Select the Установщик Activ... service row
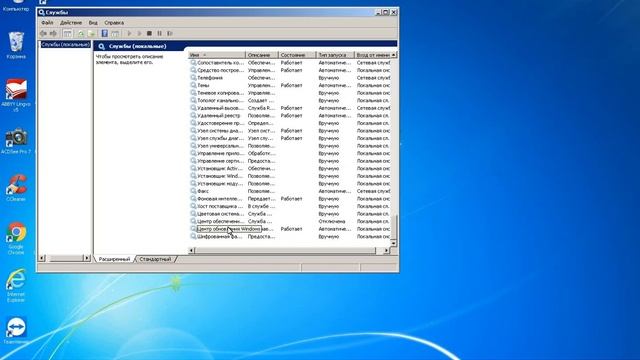The image size is (640, 360). pos(290,169)
